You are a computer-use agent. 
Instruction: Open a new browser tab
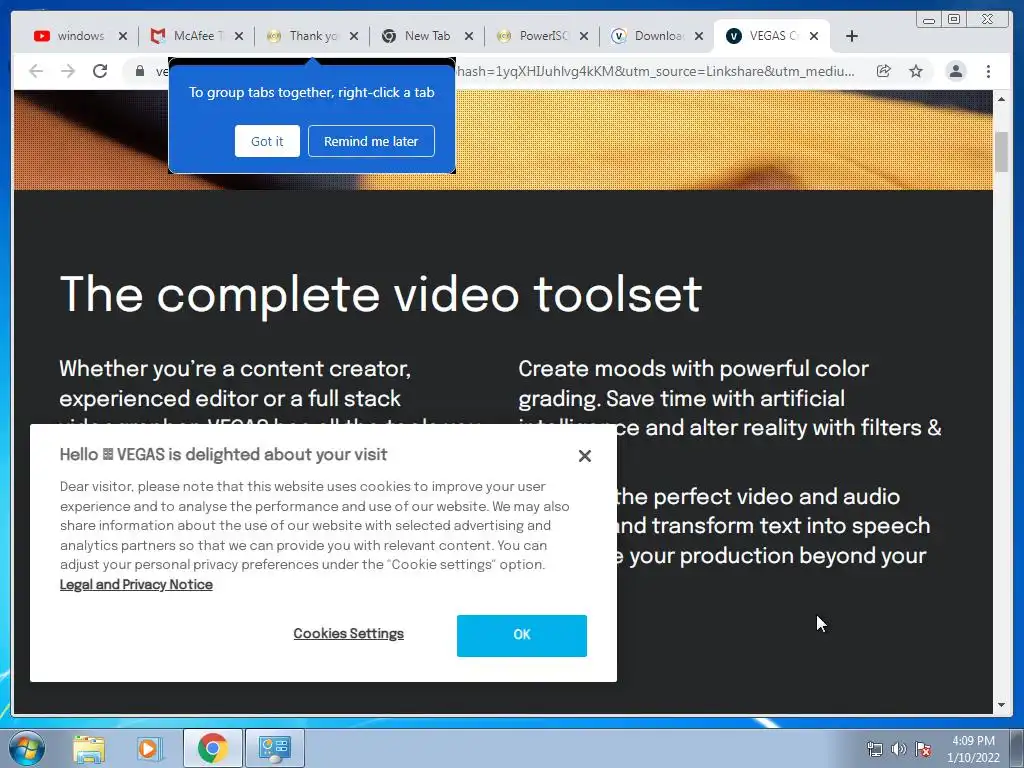point(852,36)
